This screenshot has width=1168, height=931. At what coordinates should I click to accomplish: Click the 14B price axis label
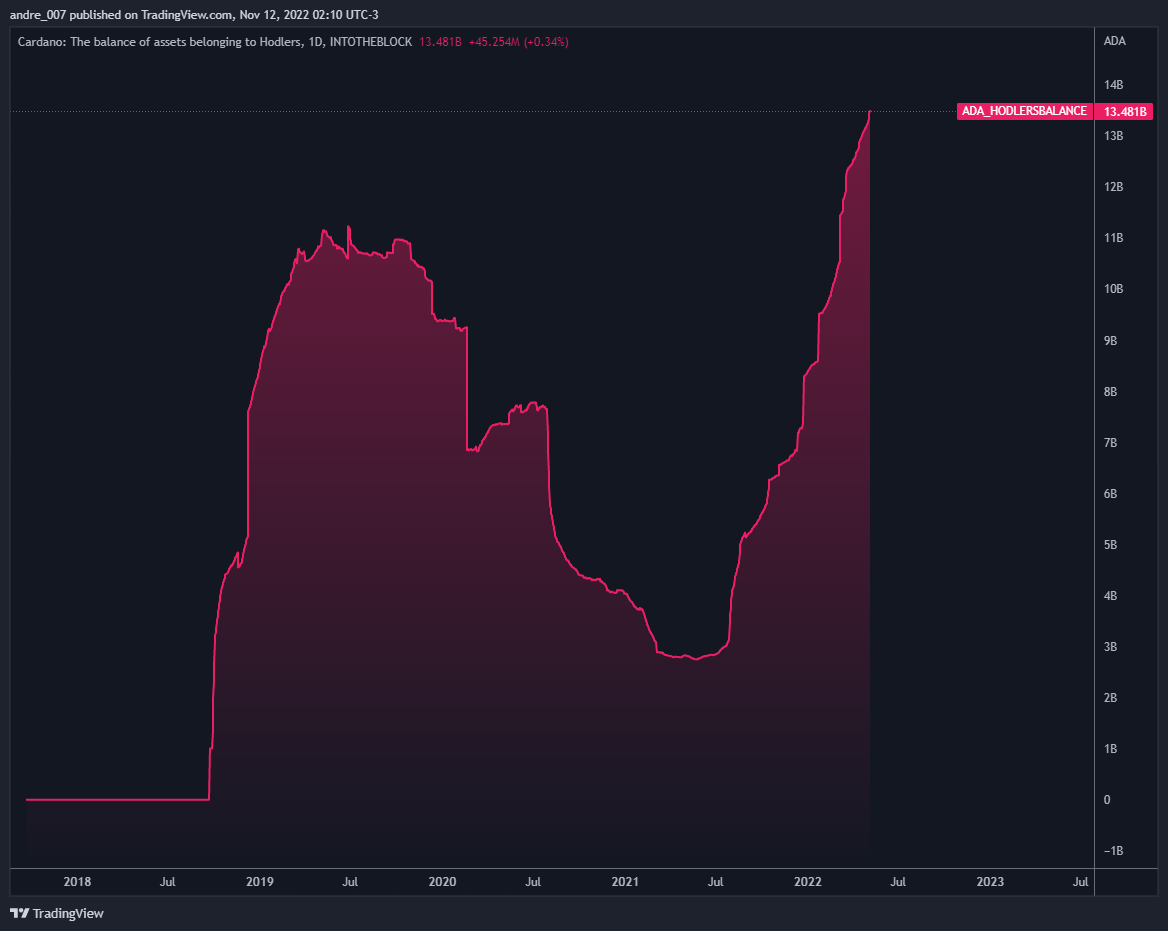click(x=1114, y=85)
